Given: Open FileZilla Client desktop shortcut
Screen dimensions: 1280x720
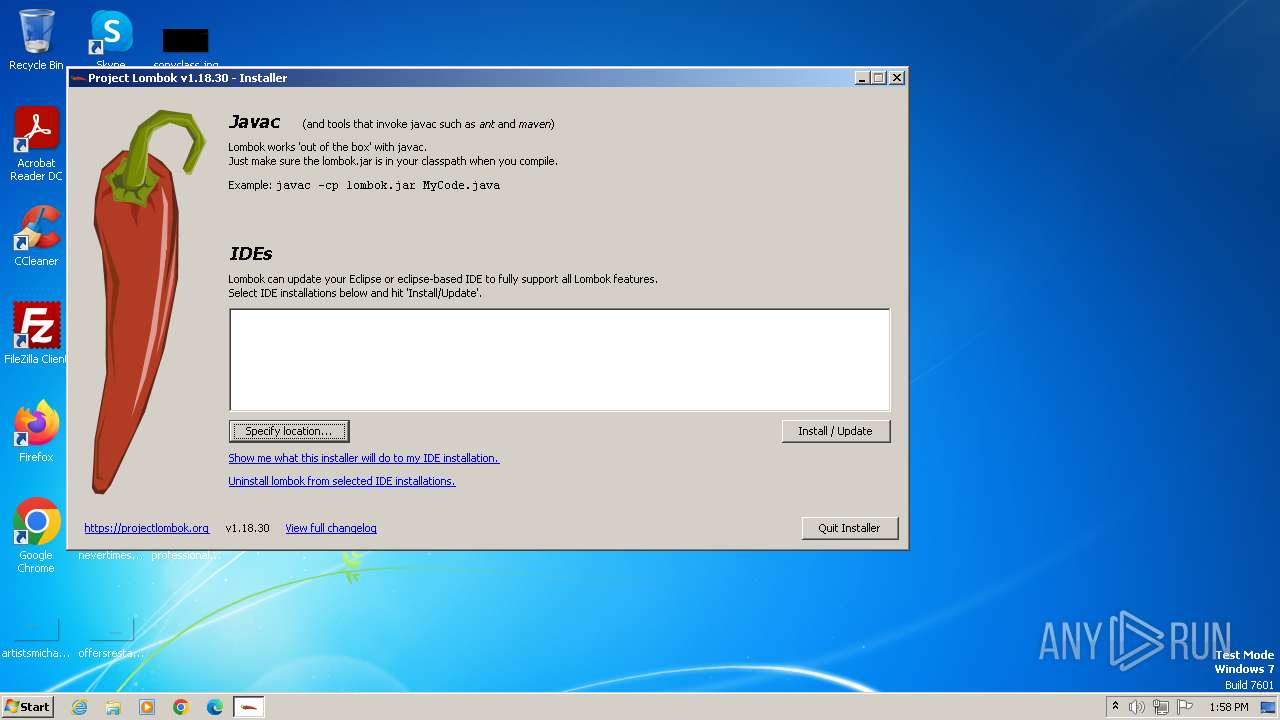Looking at the screenshot, I should coord(36,333).
